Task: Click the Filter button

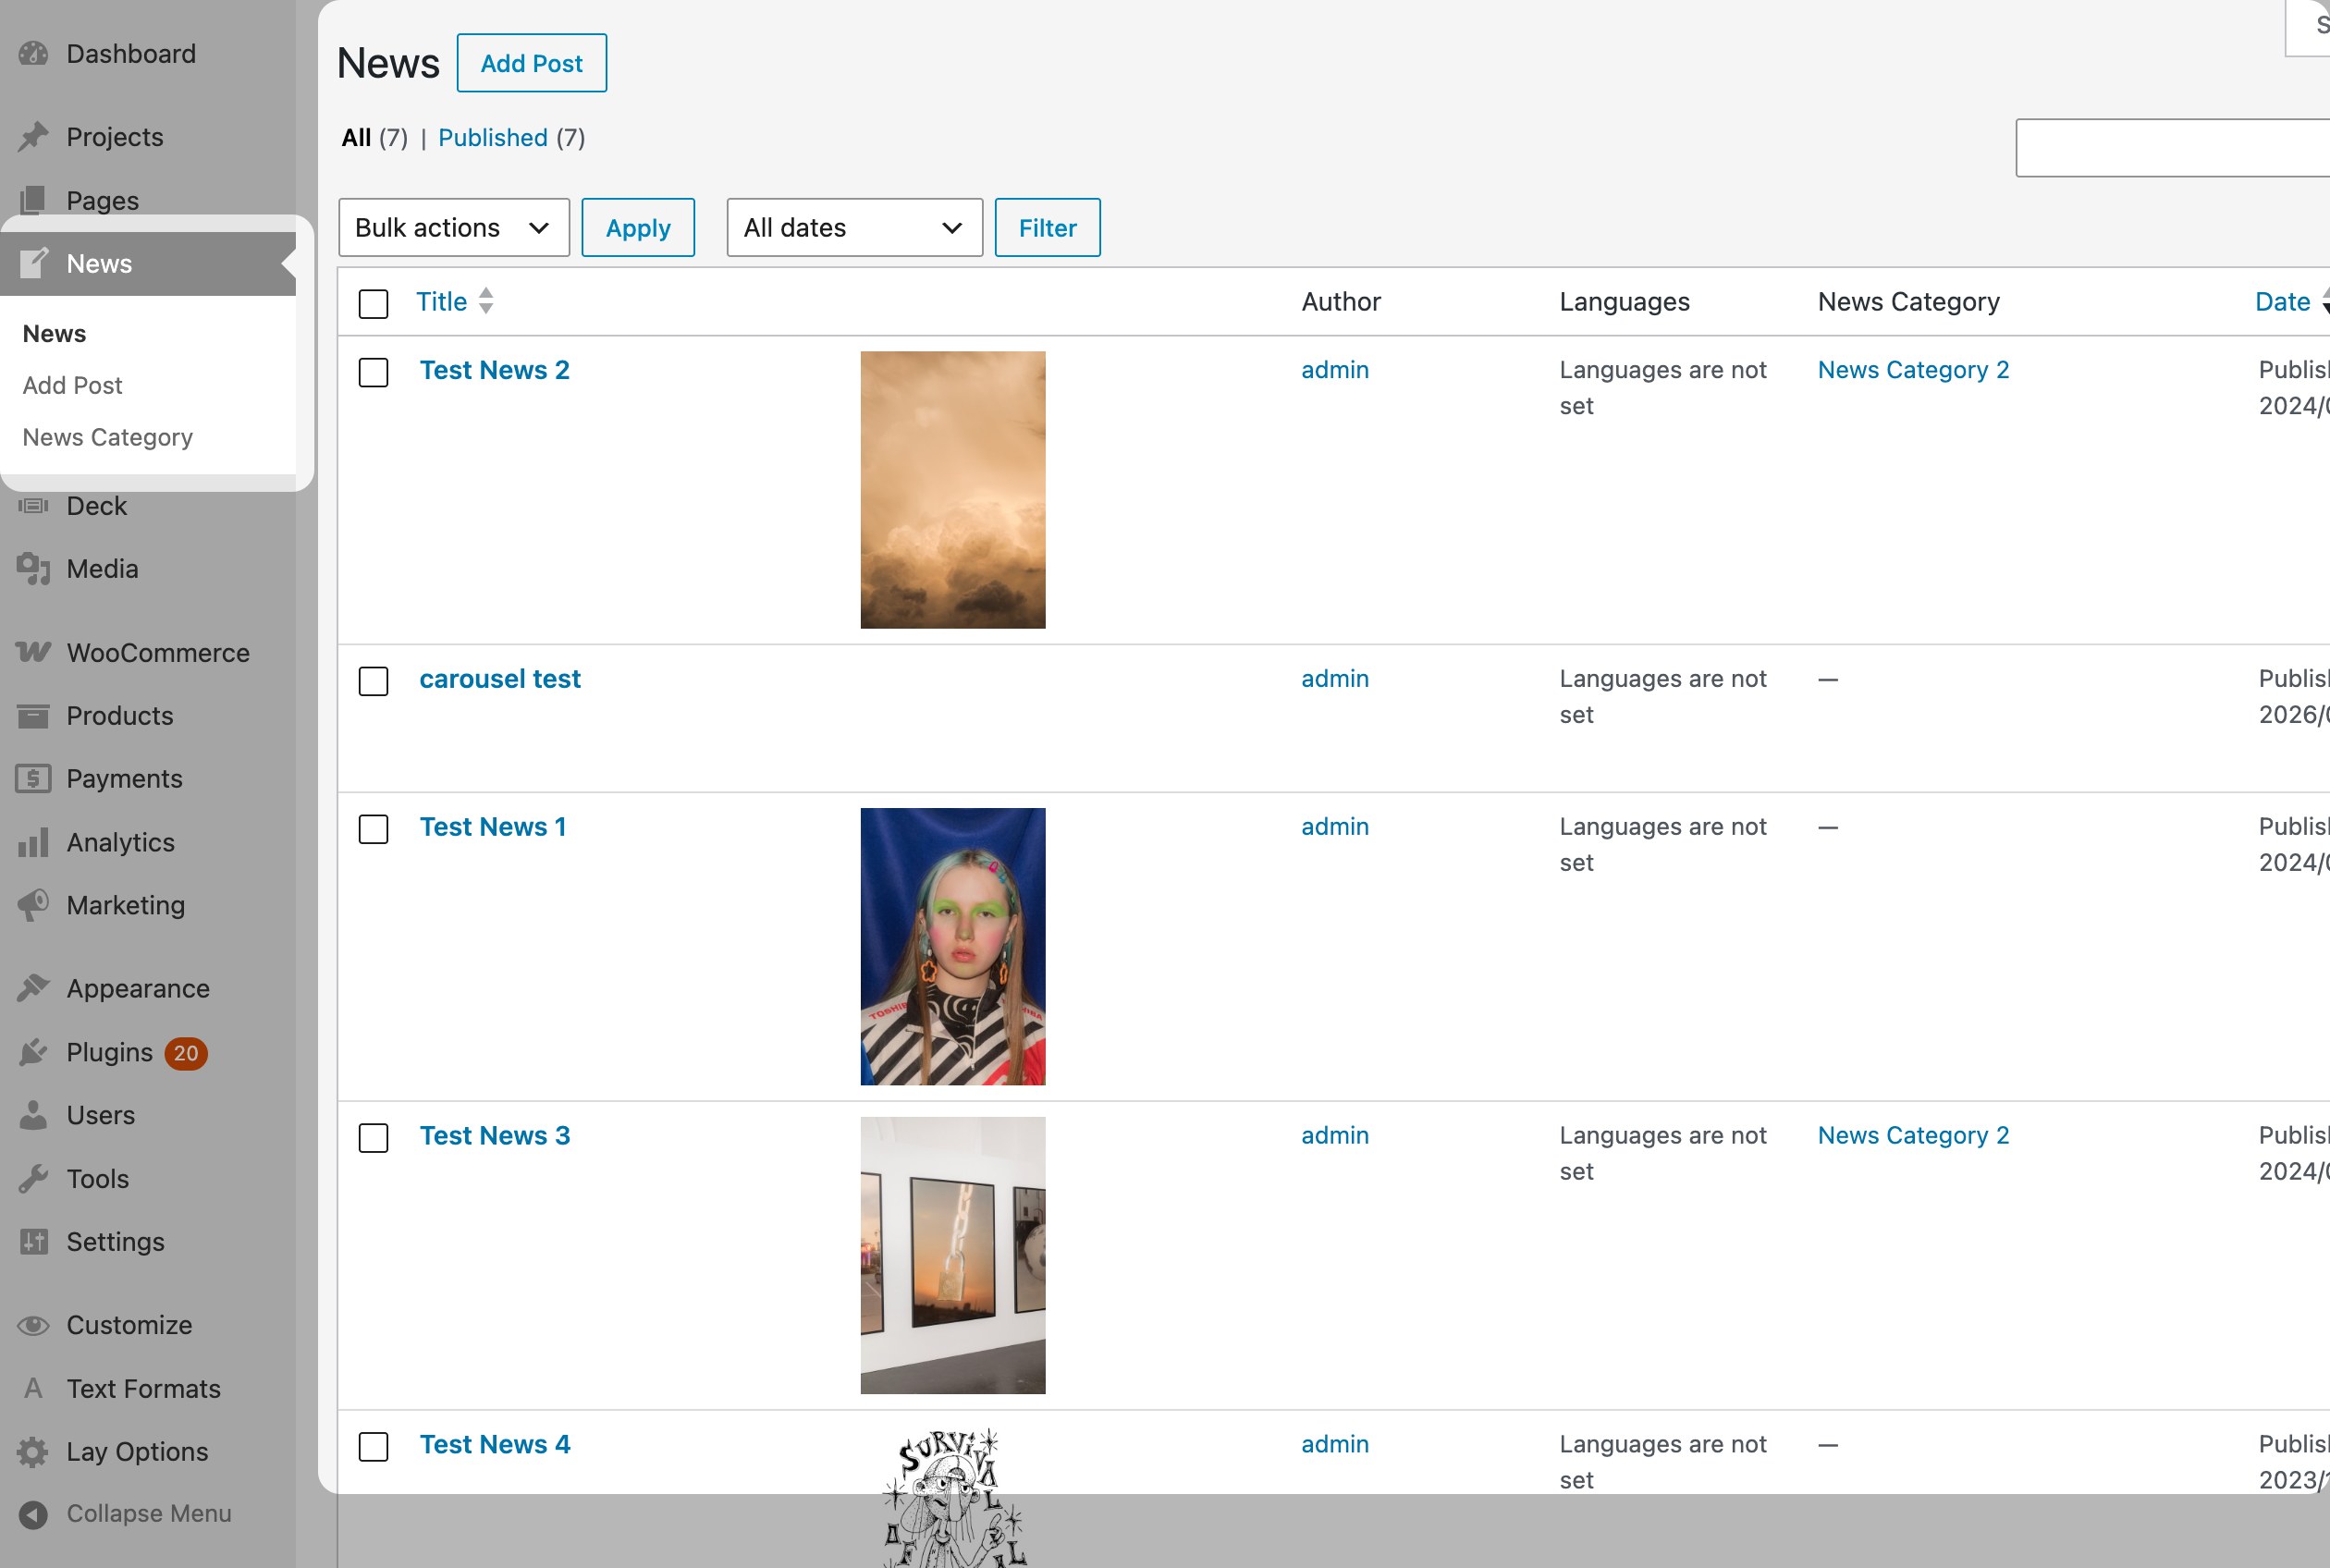Action: tap(1048, 228)
